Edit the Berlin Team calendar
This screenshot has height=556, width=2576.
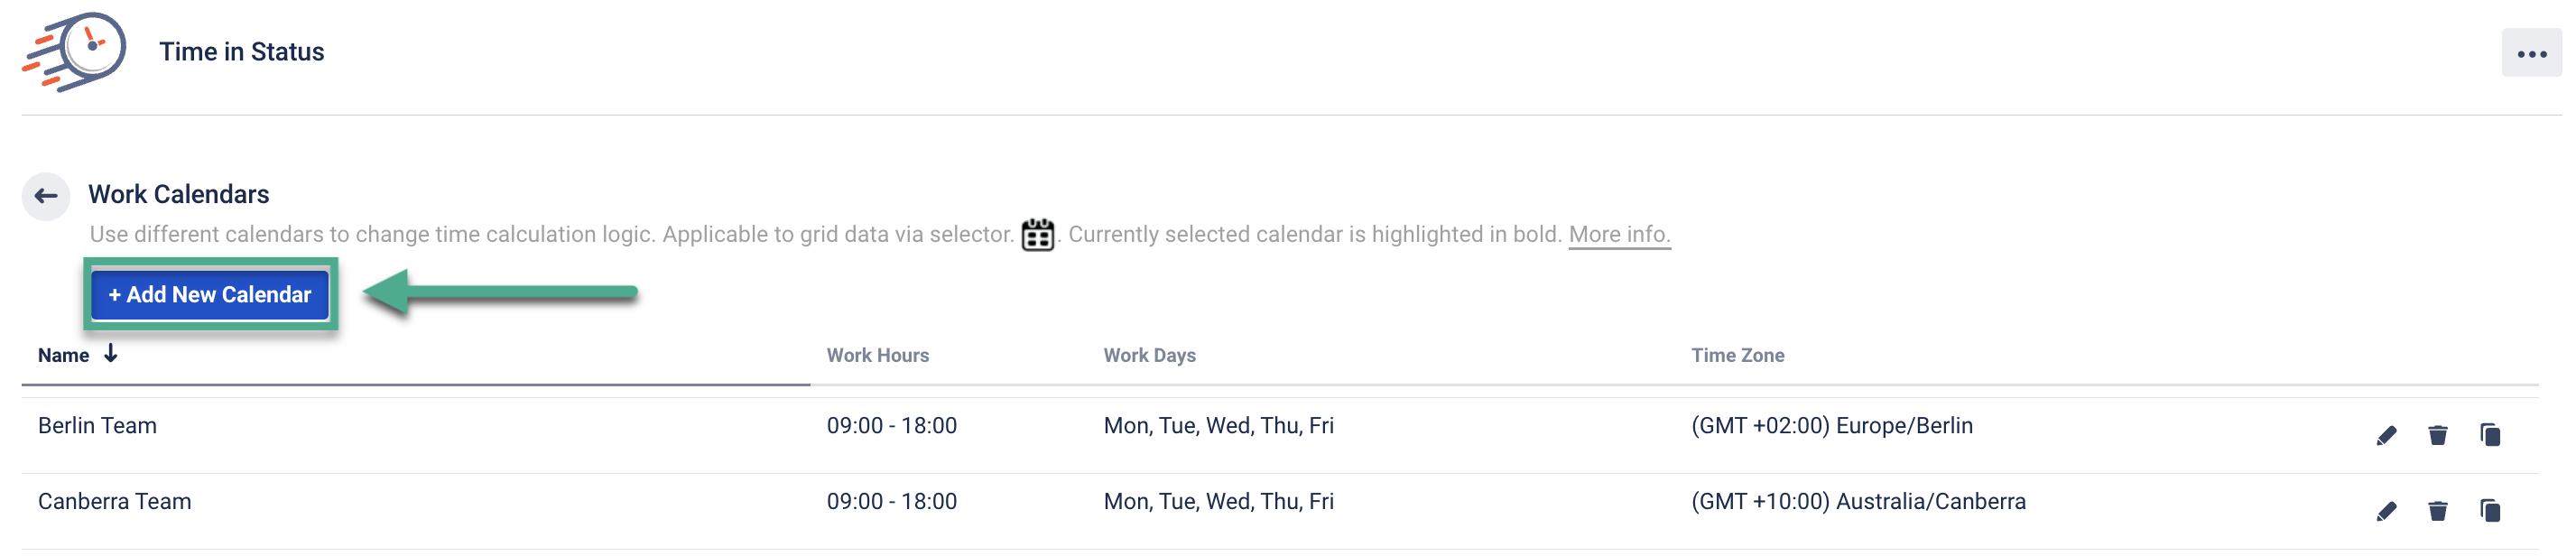(2386, 435)
